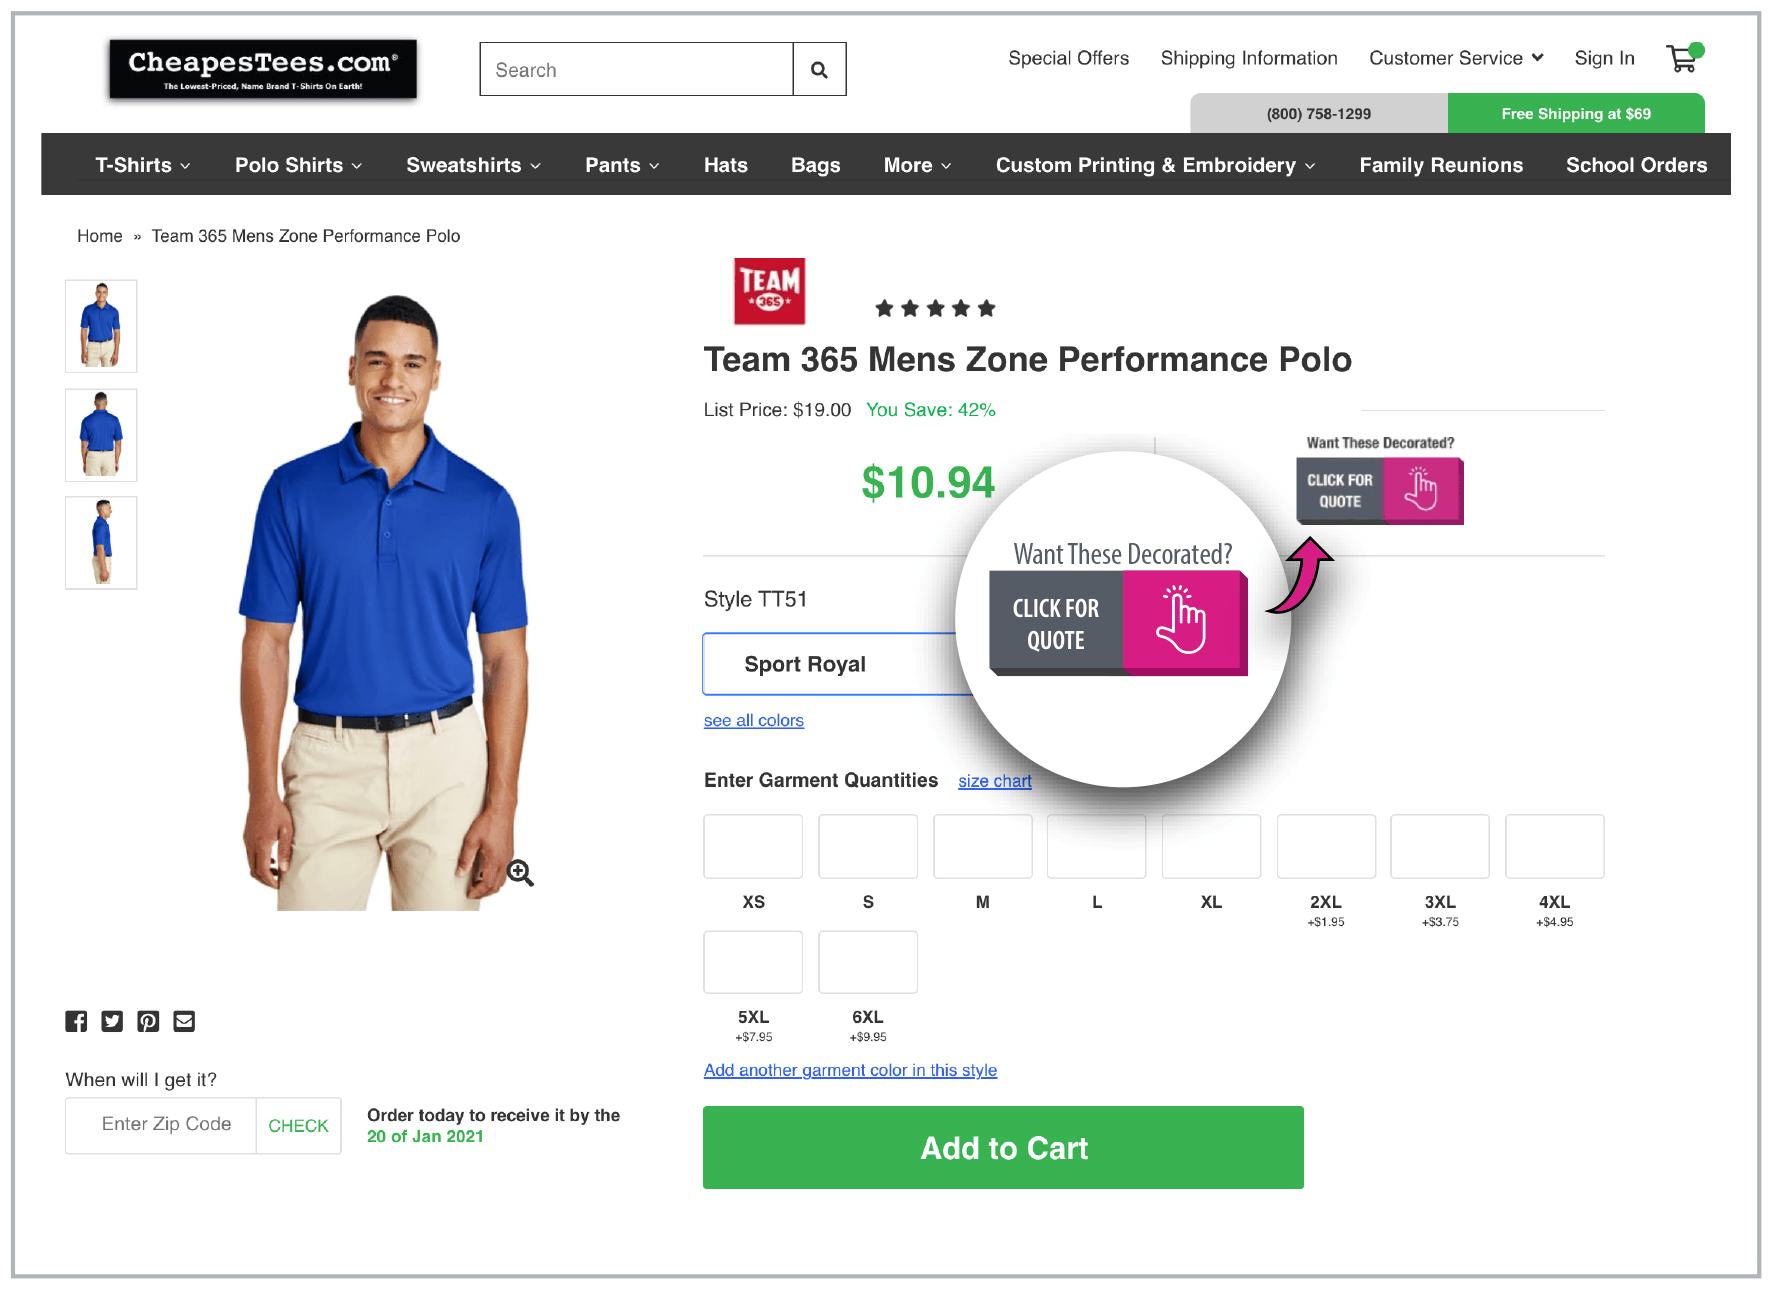1772x1290 pixels.
Task: Click the CHECK zip code button
Action: pyautogui.click(x=298, y=1126)
